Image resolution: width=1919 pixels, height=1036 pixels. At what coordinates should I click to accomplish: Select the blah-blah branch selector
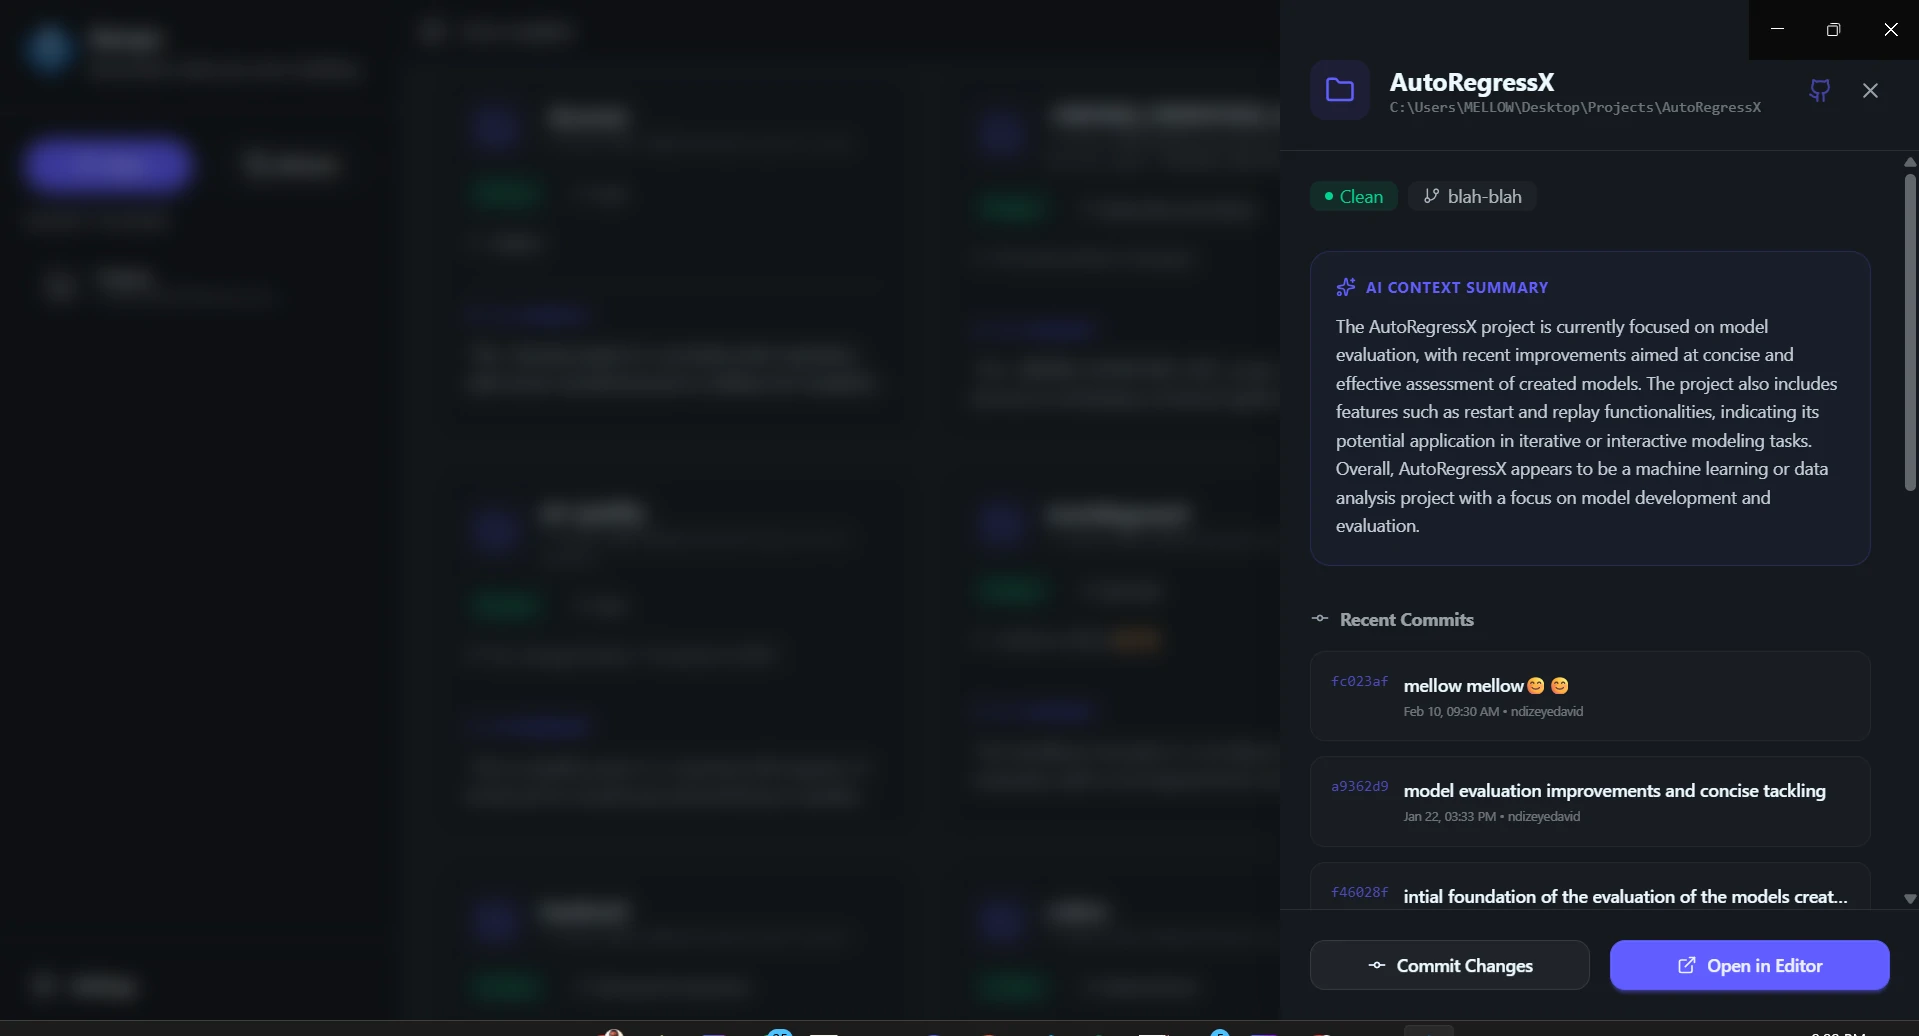pos(1472,196)
